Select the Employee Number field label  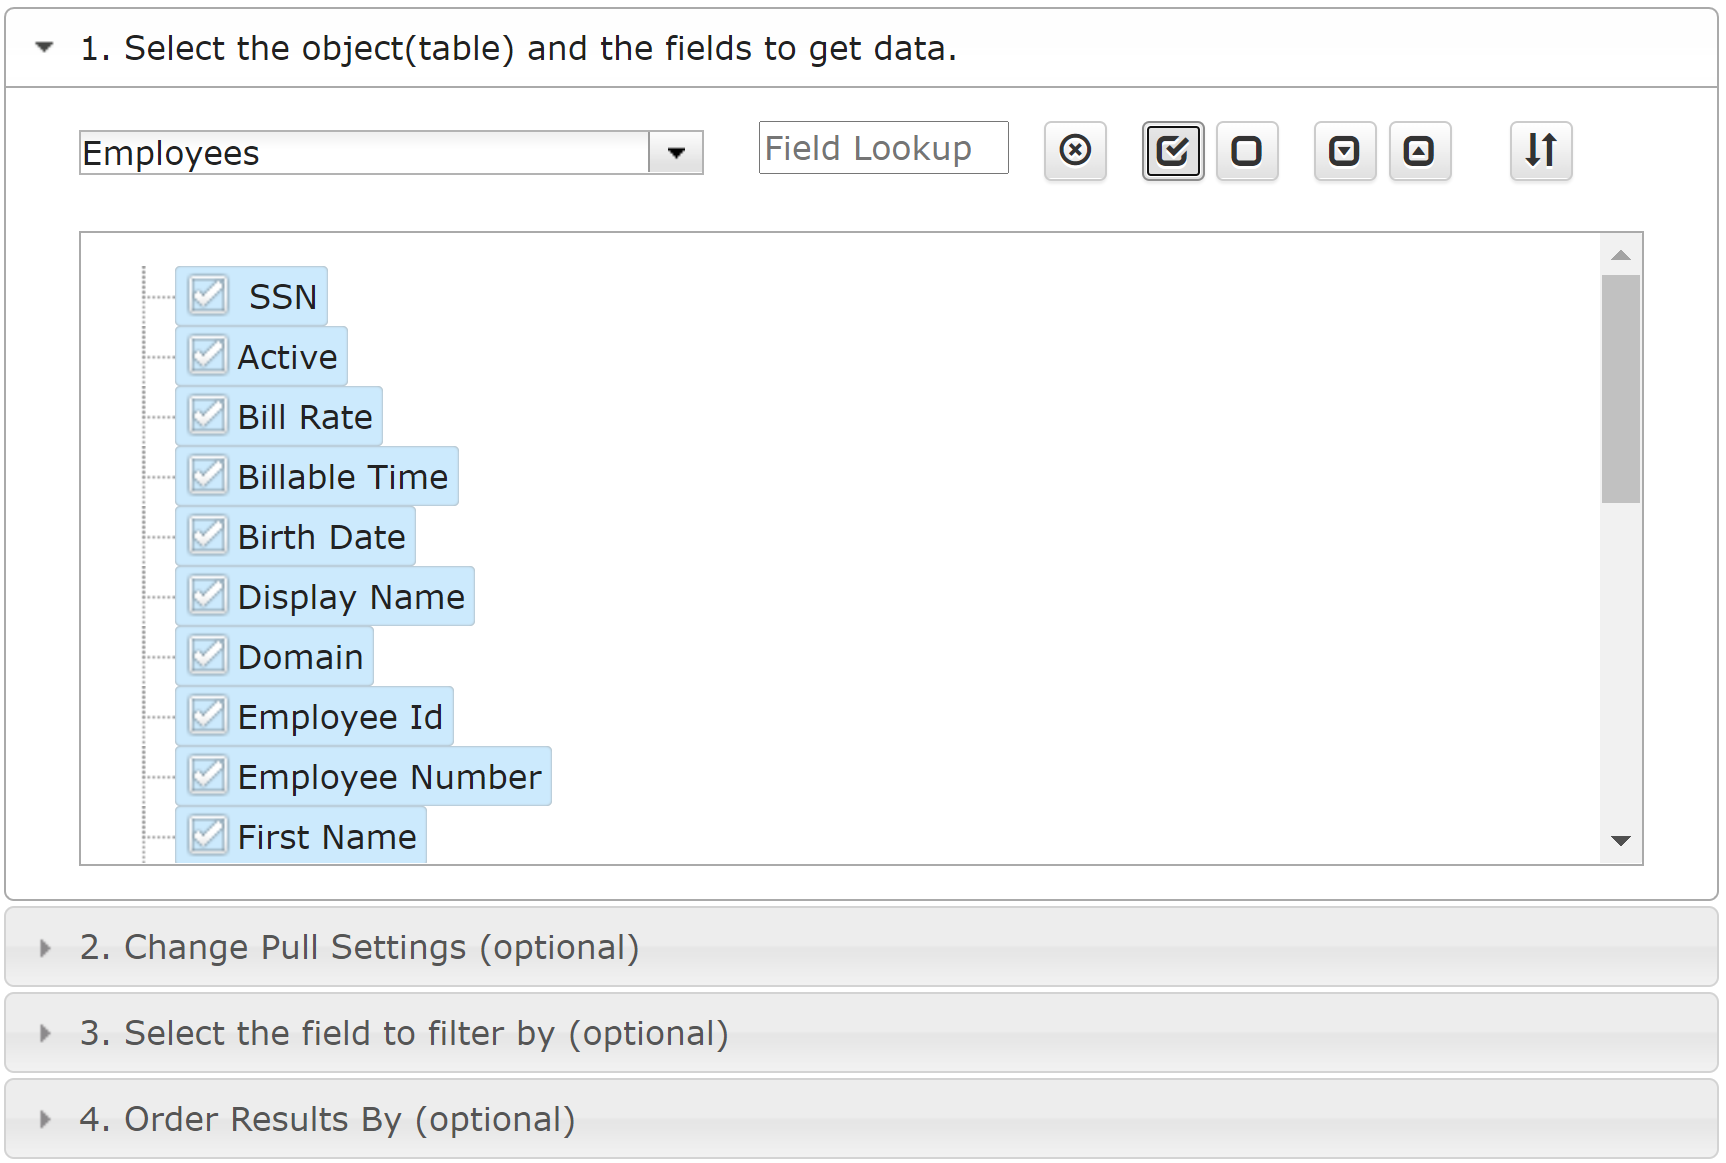point(389,777)
